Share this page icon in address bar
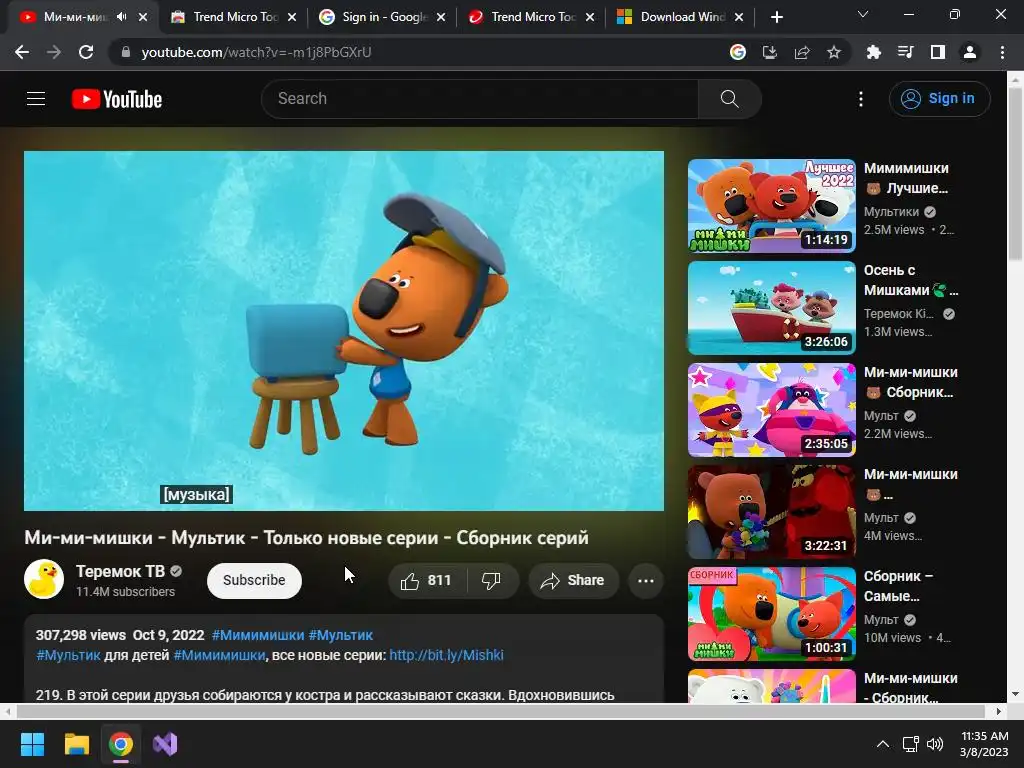The height and width of the screenshot is (768, 1024). (x=802, y=52)
